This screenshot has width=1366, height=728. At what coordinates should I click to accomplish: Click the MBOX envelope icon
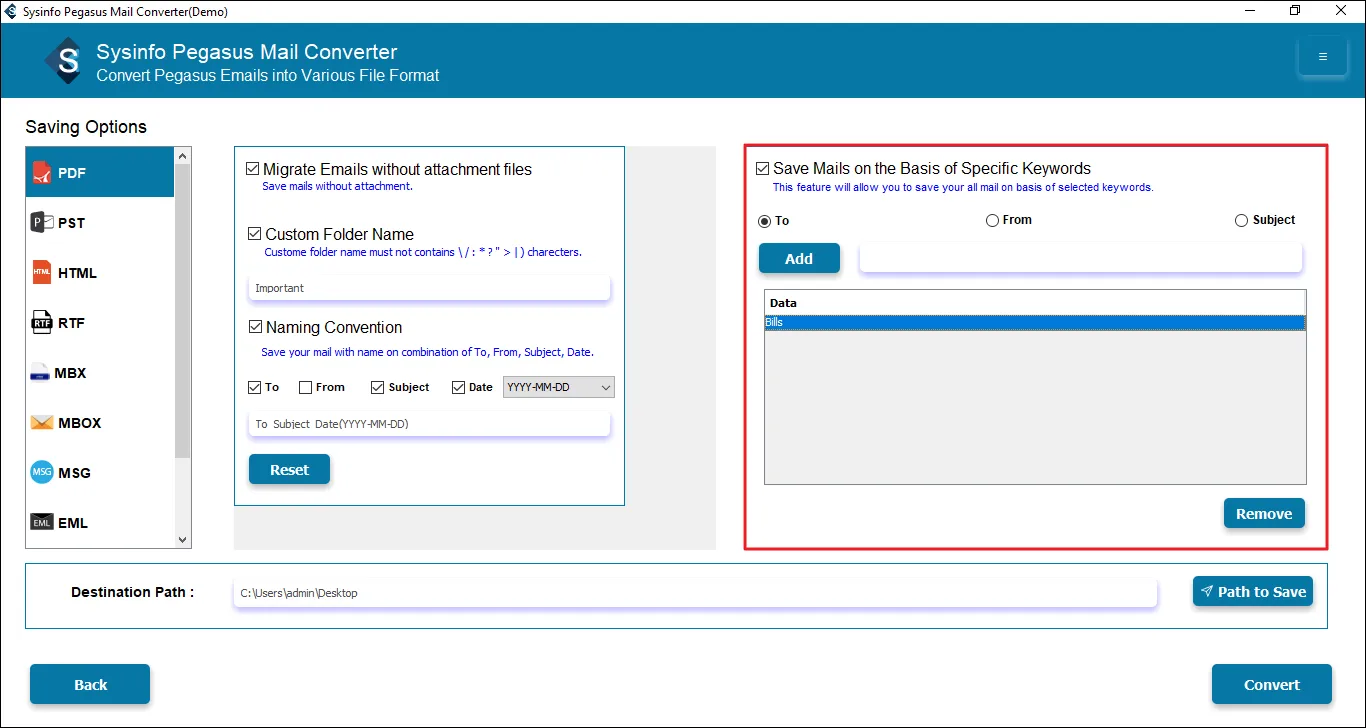[x=42, y=423]
